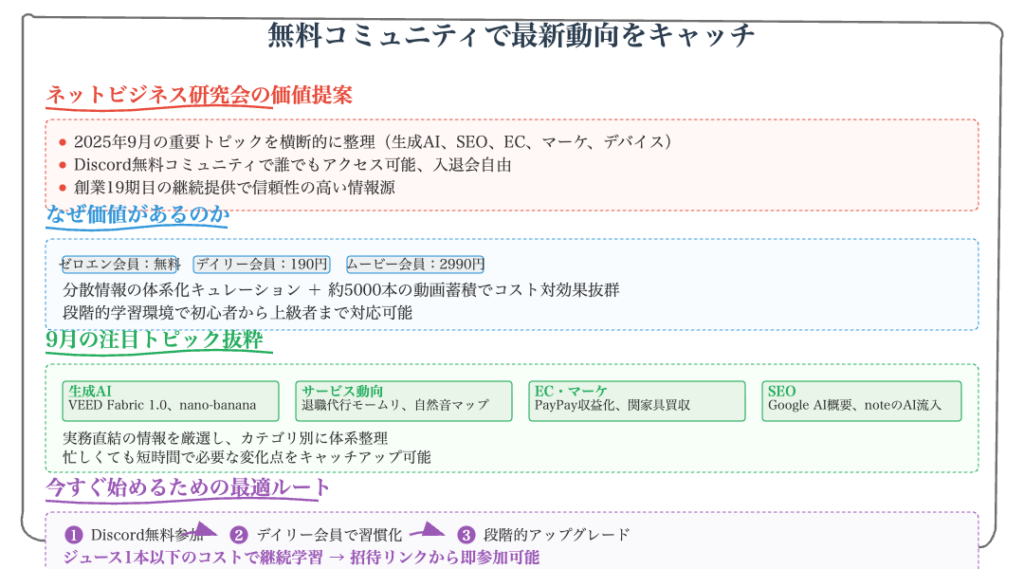Click the ネットビジネス研究会の価値提案 heading

pyautogui.click(x=199, y=95)
